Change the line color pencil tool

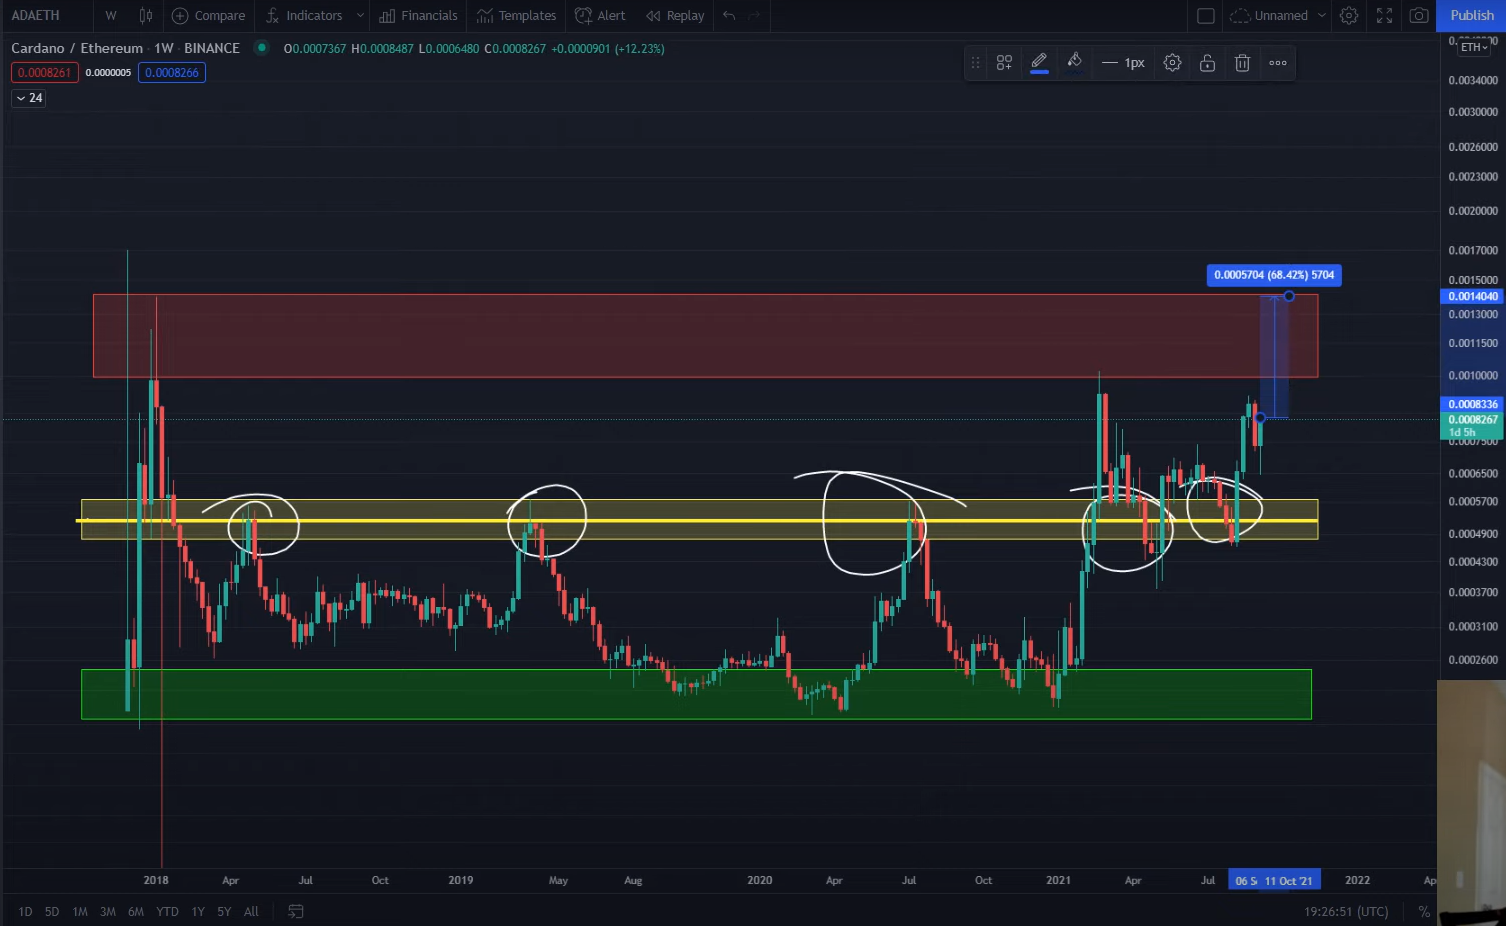click(1039, 63)
